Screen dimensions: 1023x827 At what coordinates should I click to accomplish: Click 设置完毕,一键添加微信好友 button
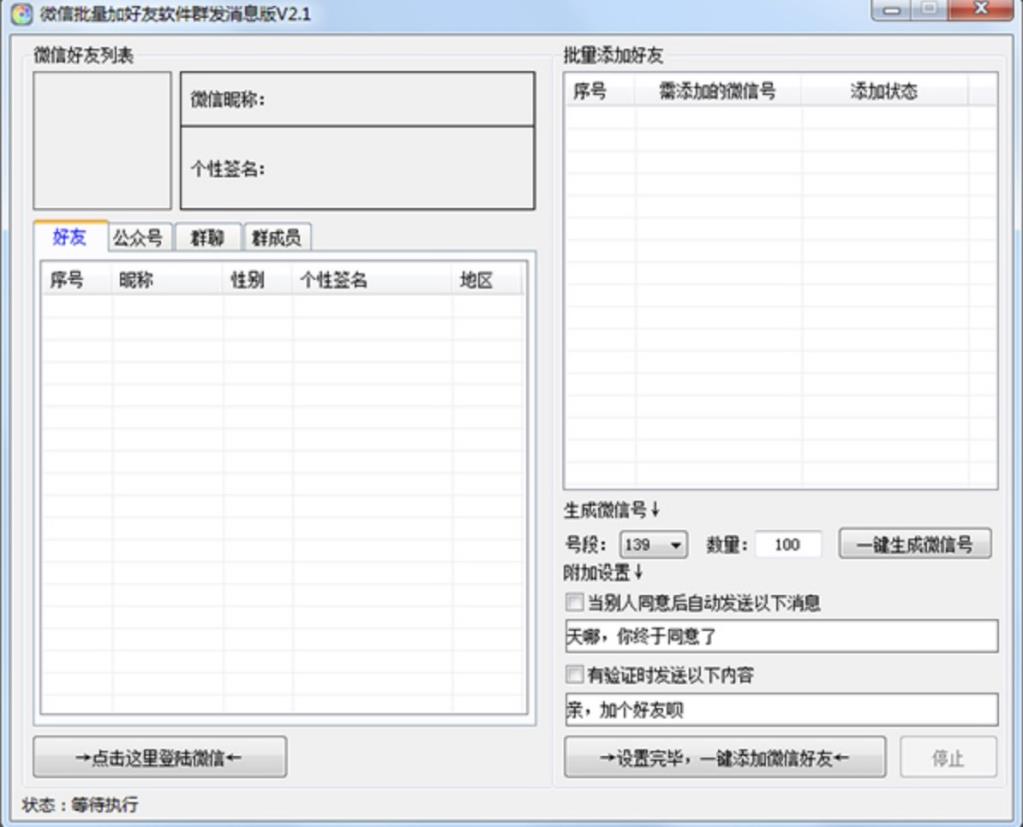[725, 757]
